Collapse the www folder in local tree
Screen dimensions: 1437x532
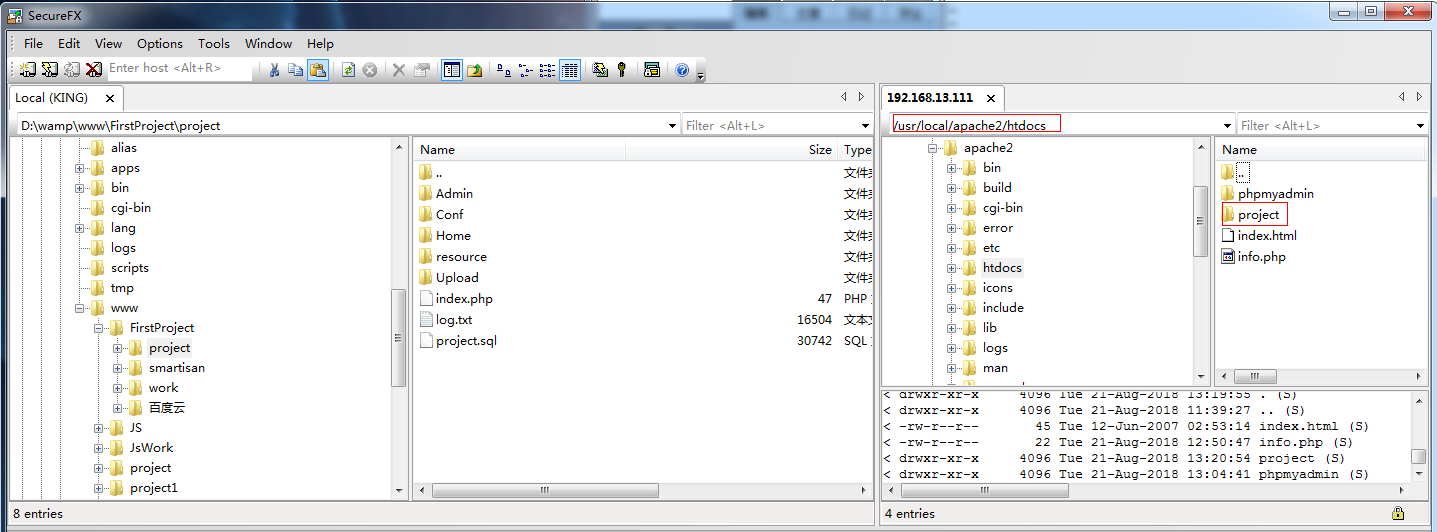[80, 308]
